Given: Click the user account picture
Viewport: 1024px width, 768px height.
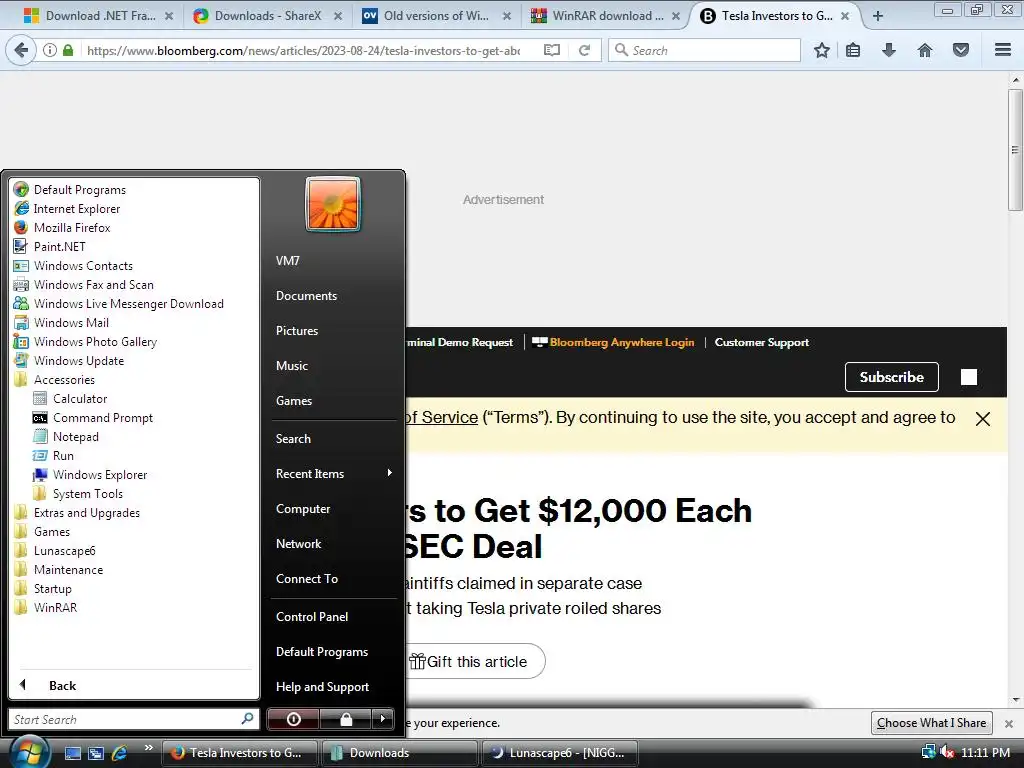Looking at the screenshot, I should click(332, 204).
